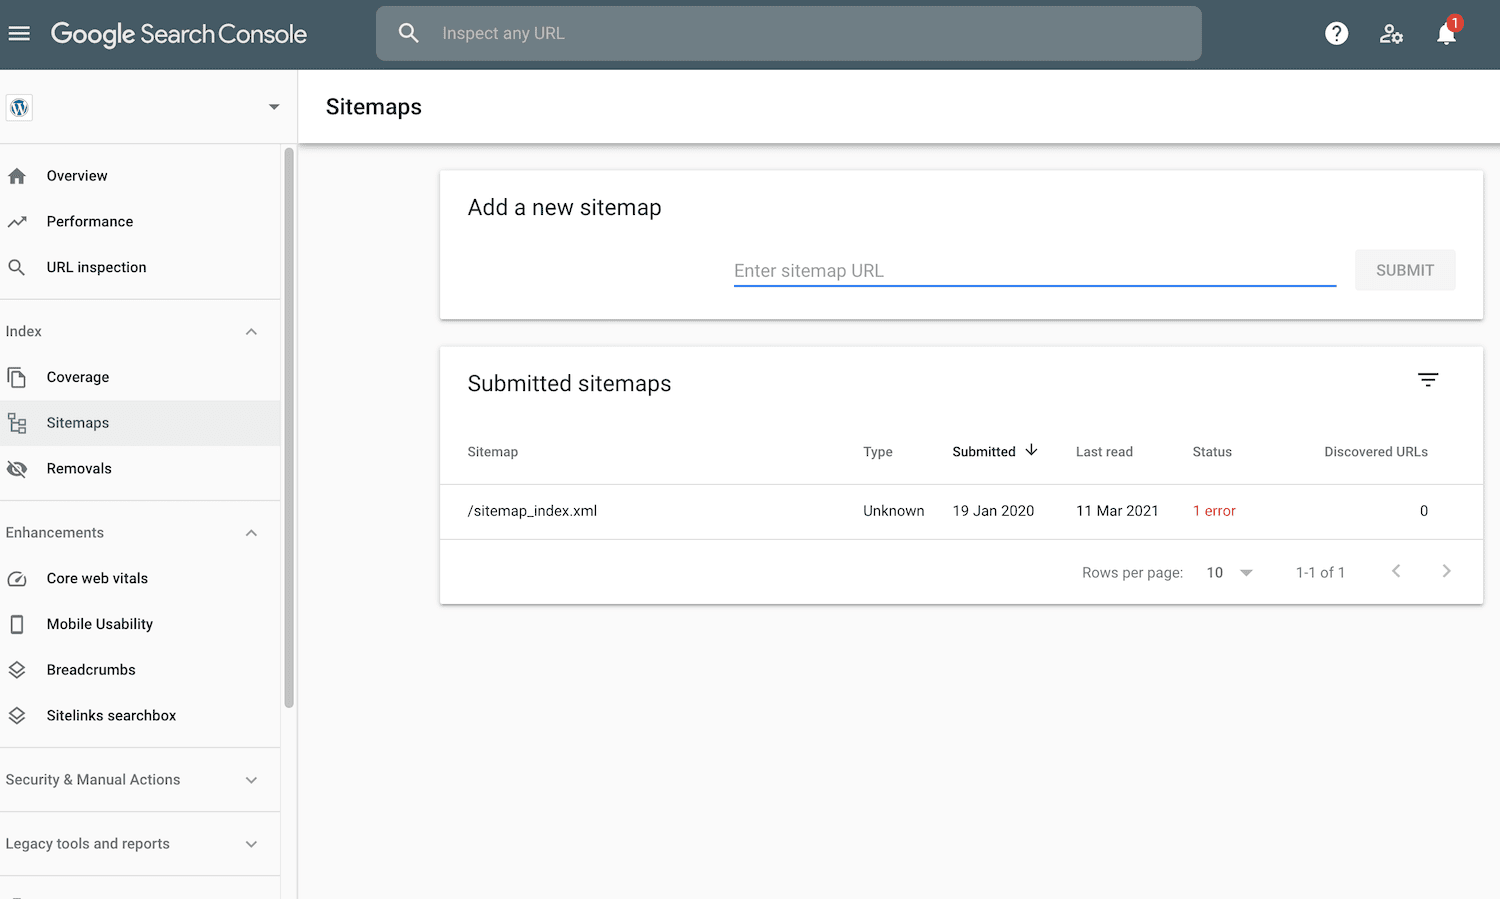Open Removals via its crossed-eye icon
Image resolution: width=1500 pixels, height=900 pixels.
[17, 468]
